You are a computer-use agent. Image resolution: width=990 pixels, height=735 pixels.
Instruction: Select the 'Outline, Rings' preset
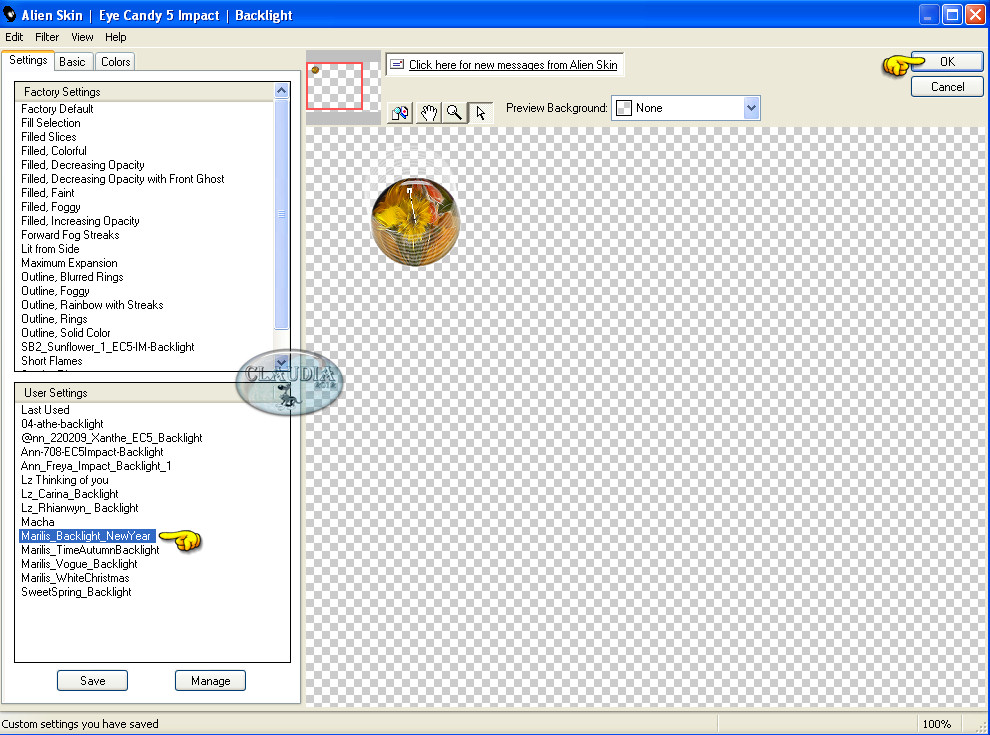pos(54,318)
